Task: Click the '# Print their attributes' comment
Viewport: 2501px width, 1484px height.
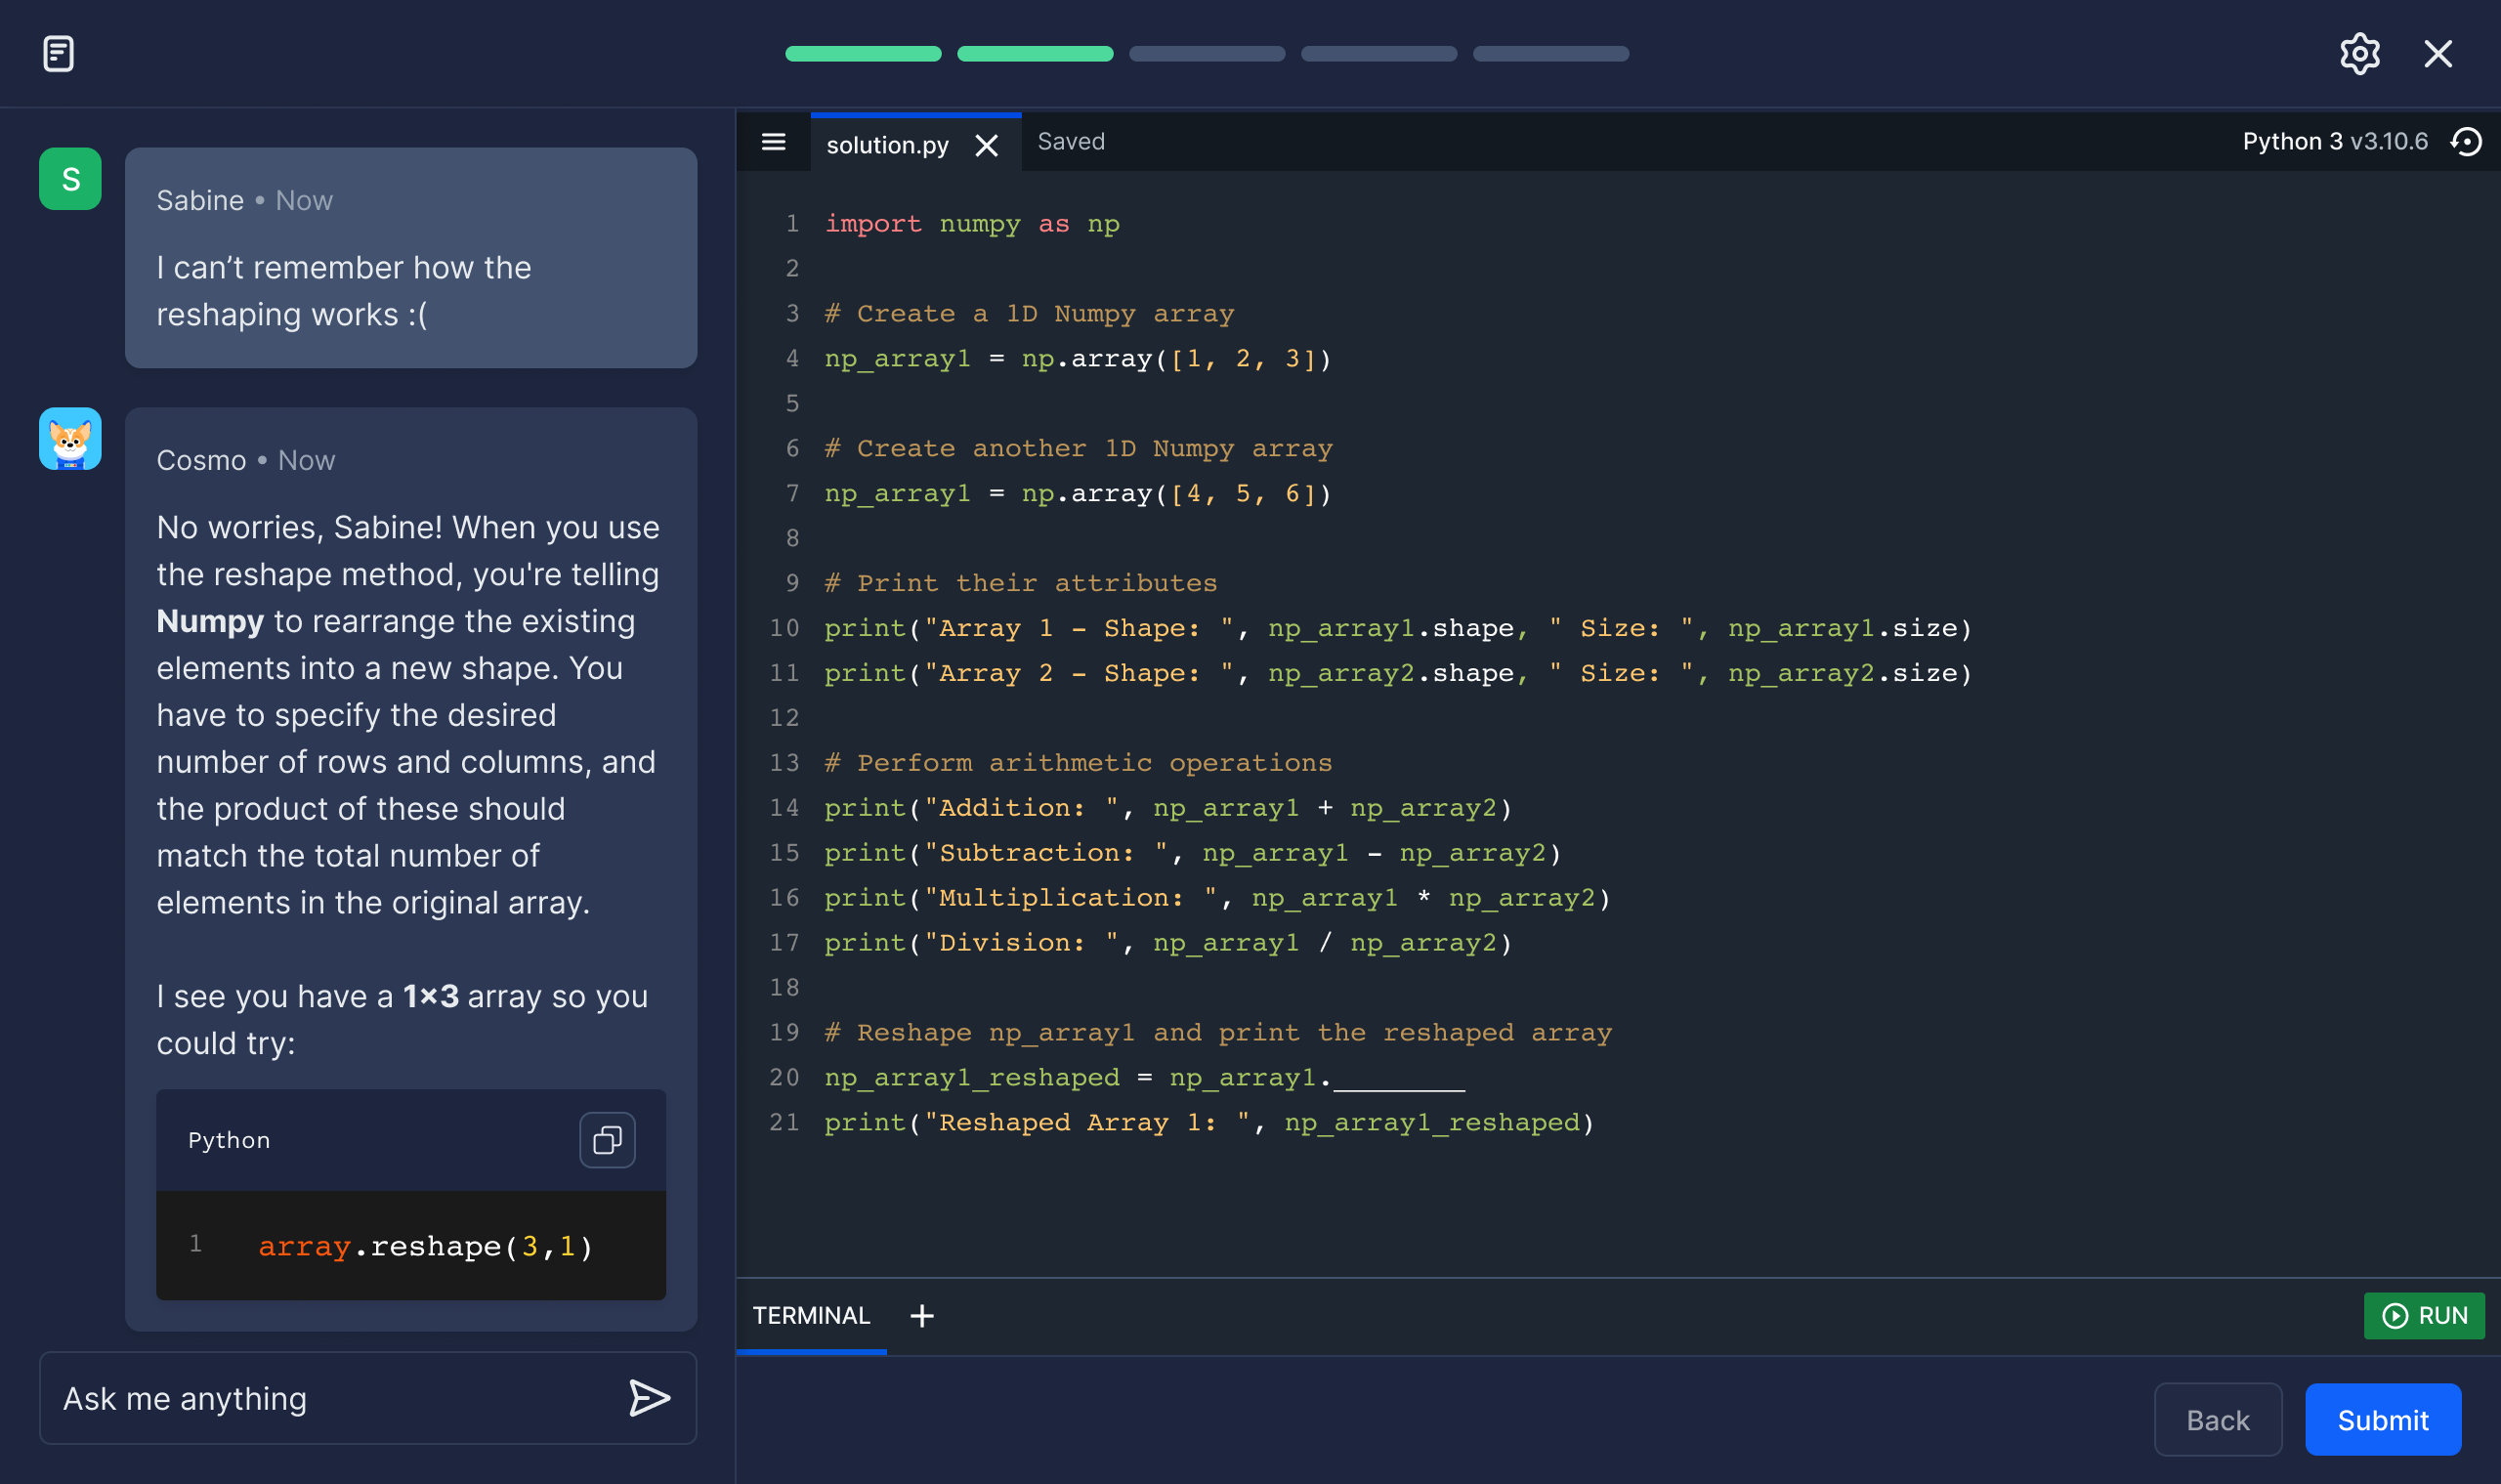Action: (1021, 584)
